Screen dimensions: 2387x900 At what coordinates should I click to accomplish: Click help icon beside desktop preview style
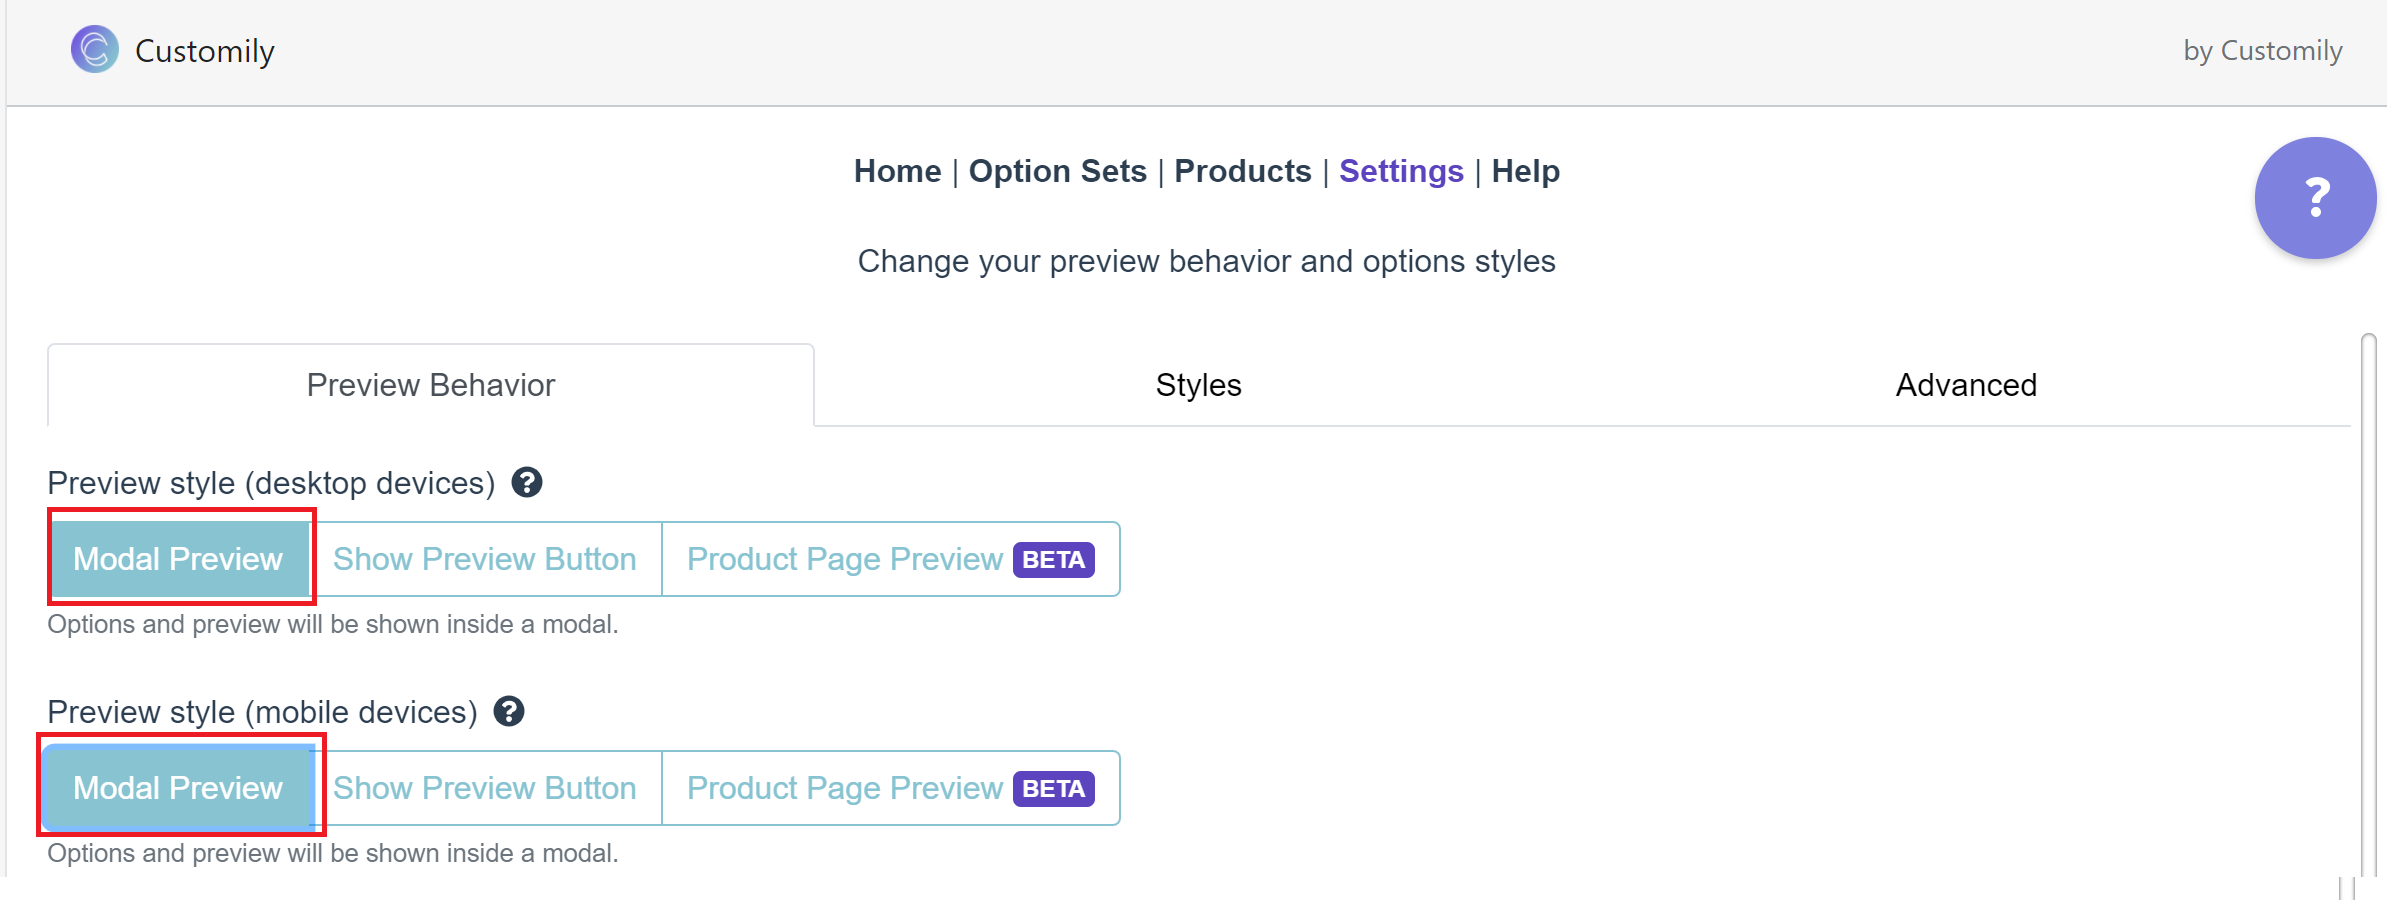[527, 483]
